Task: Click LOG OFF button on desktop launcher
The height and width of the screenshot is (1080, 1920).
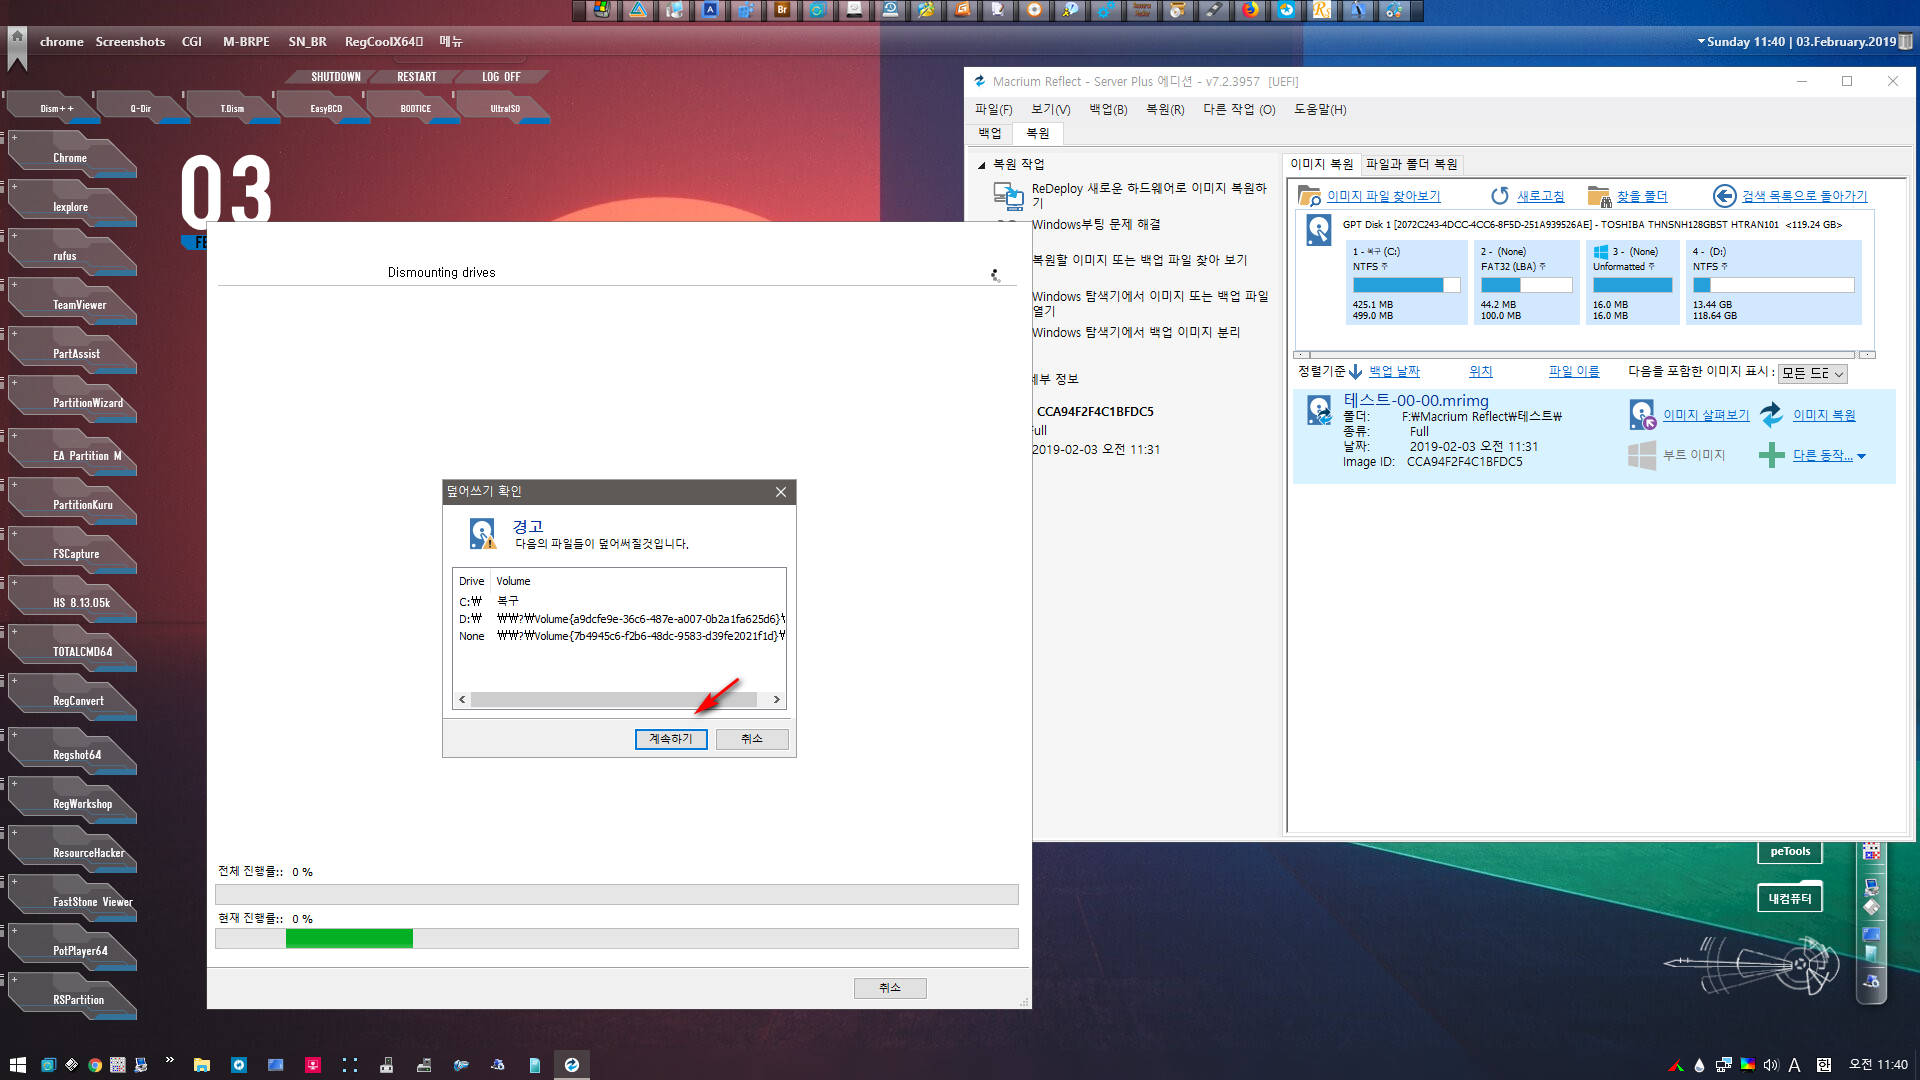Action: [501, 77]
